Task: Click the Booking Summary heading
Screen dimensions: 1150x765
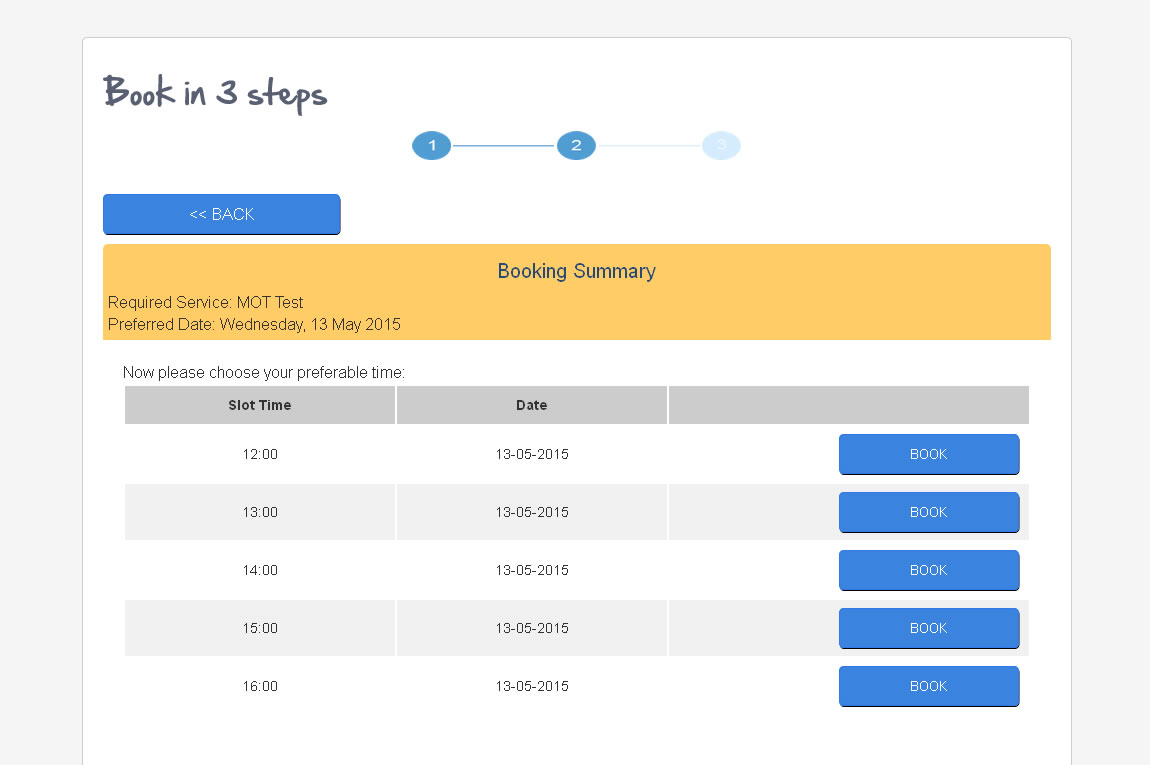Action: tap(576, 271)
